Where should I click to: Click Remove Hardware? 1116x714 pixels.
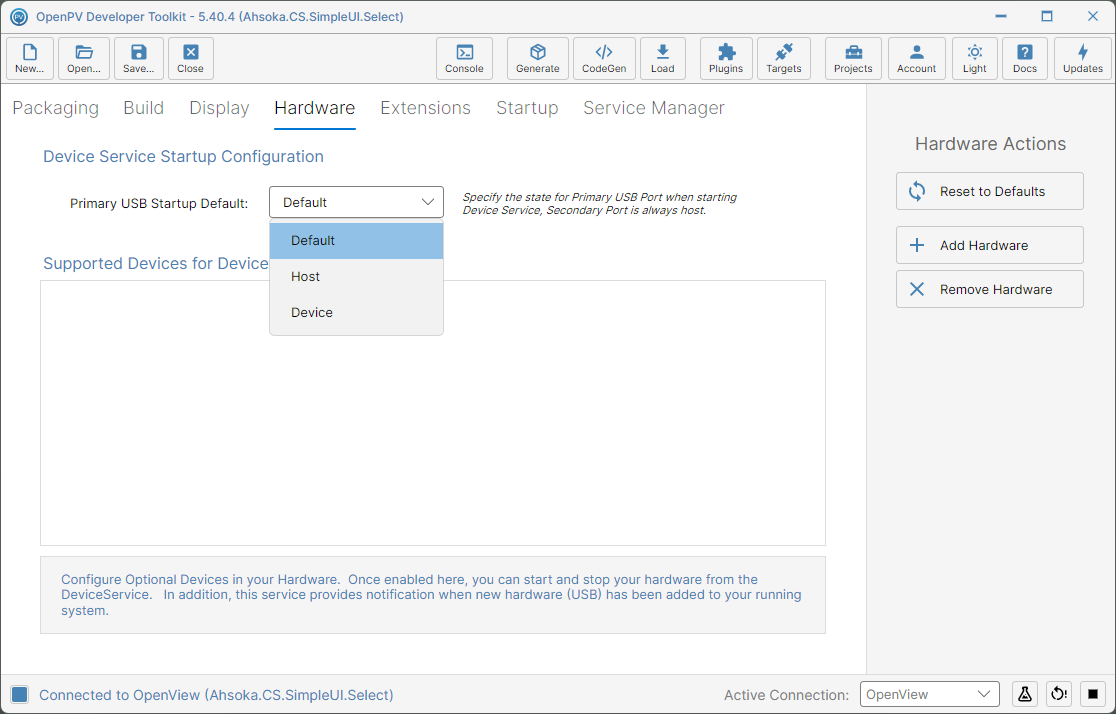pos(989,289)
